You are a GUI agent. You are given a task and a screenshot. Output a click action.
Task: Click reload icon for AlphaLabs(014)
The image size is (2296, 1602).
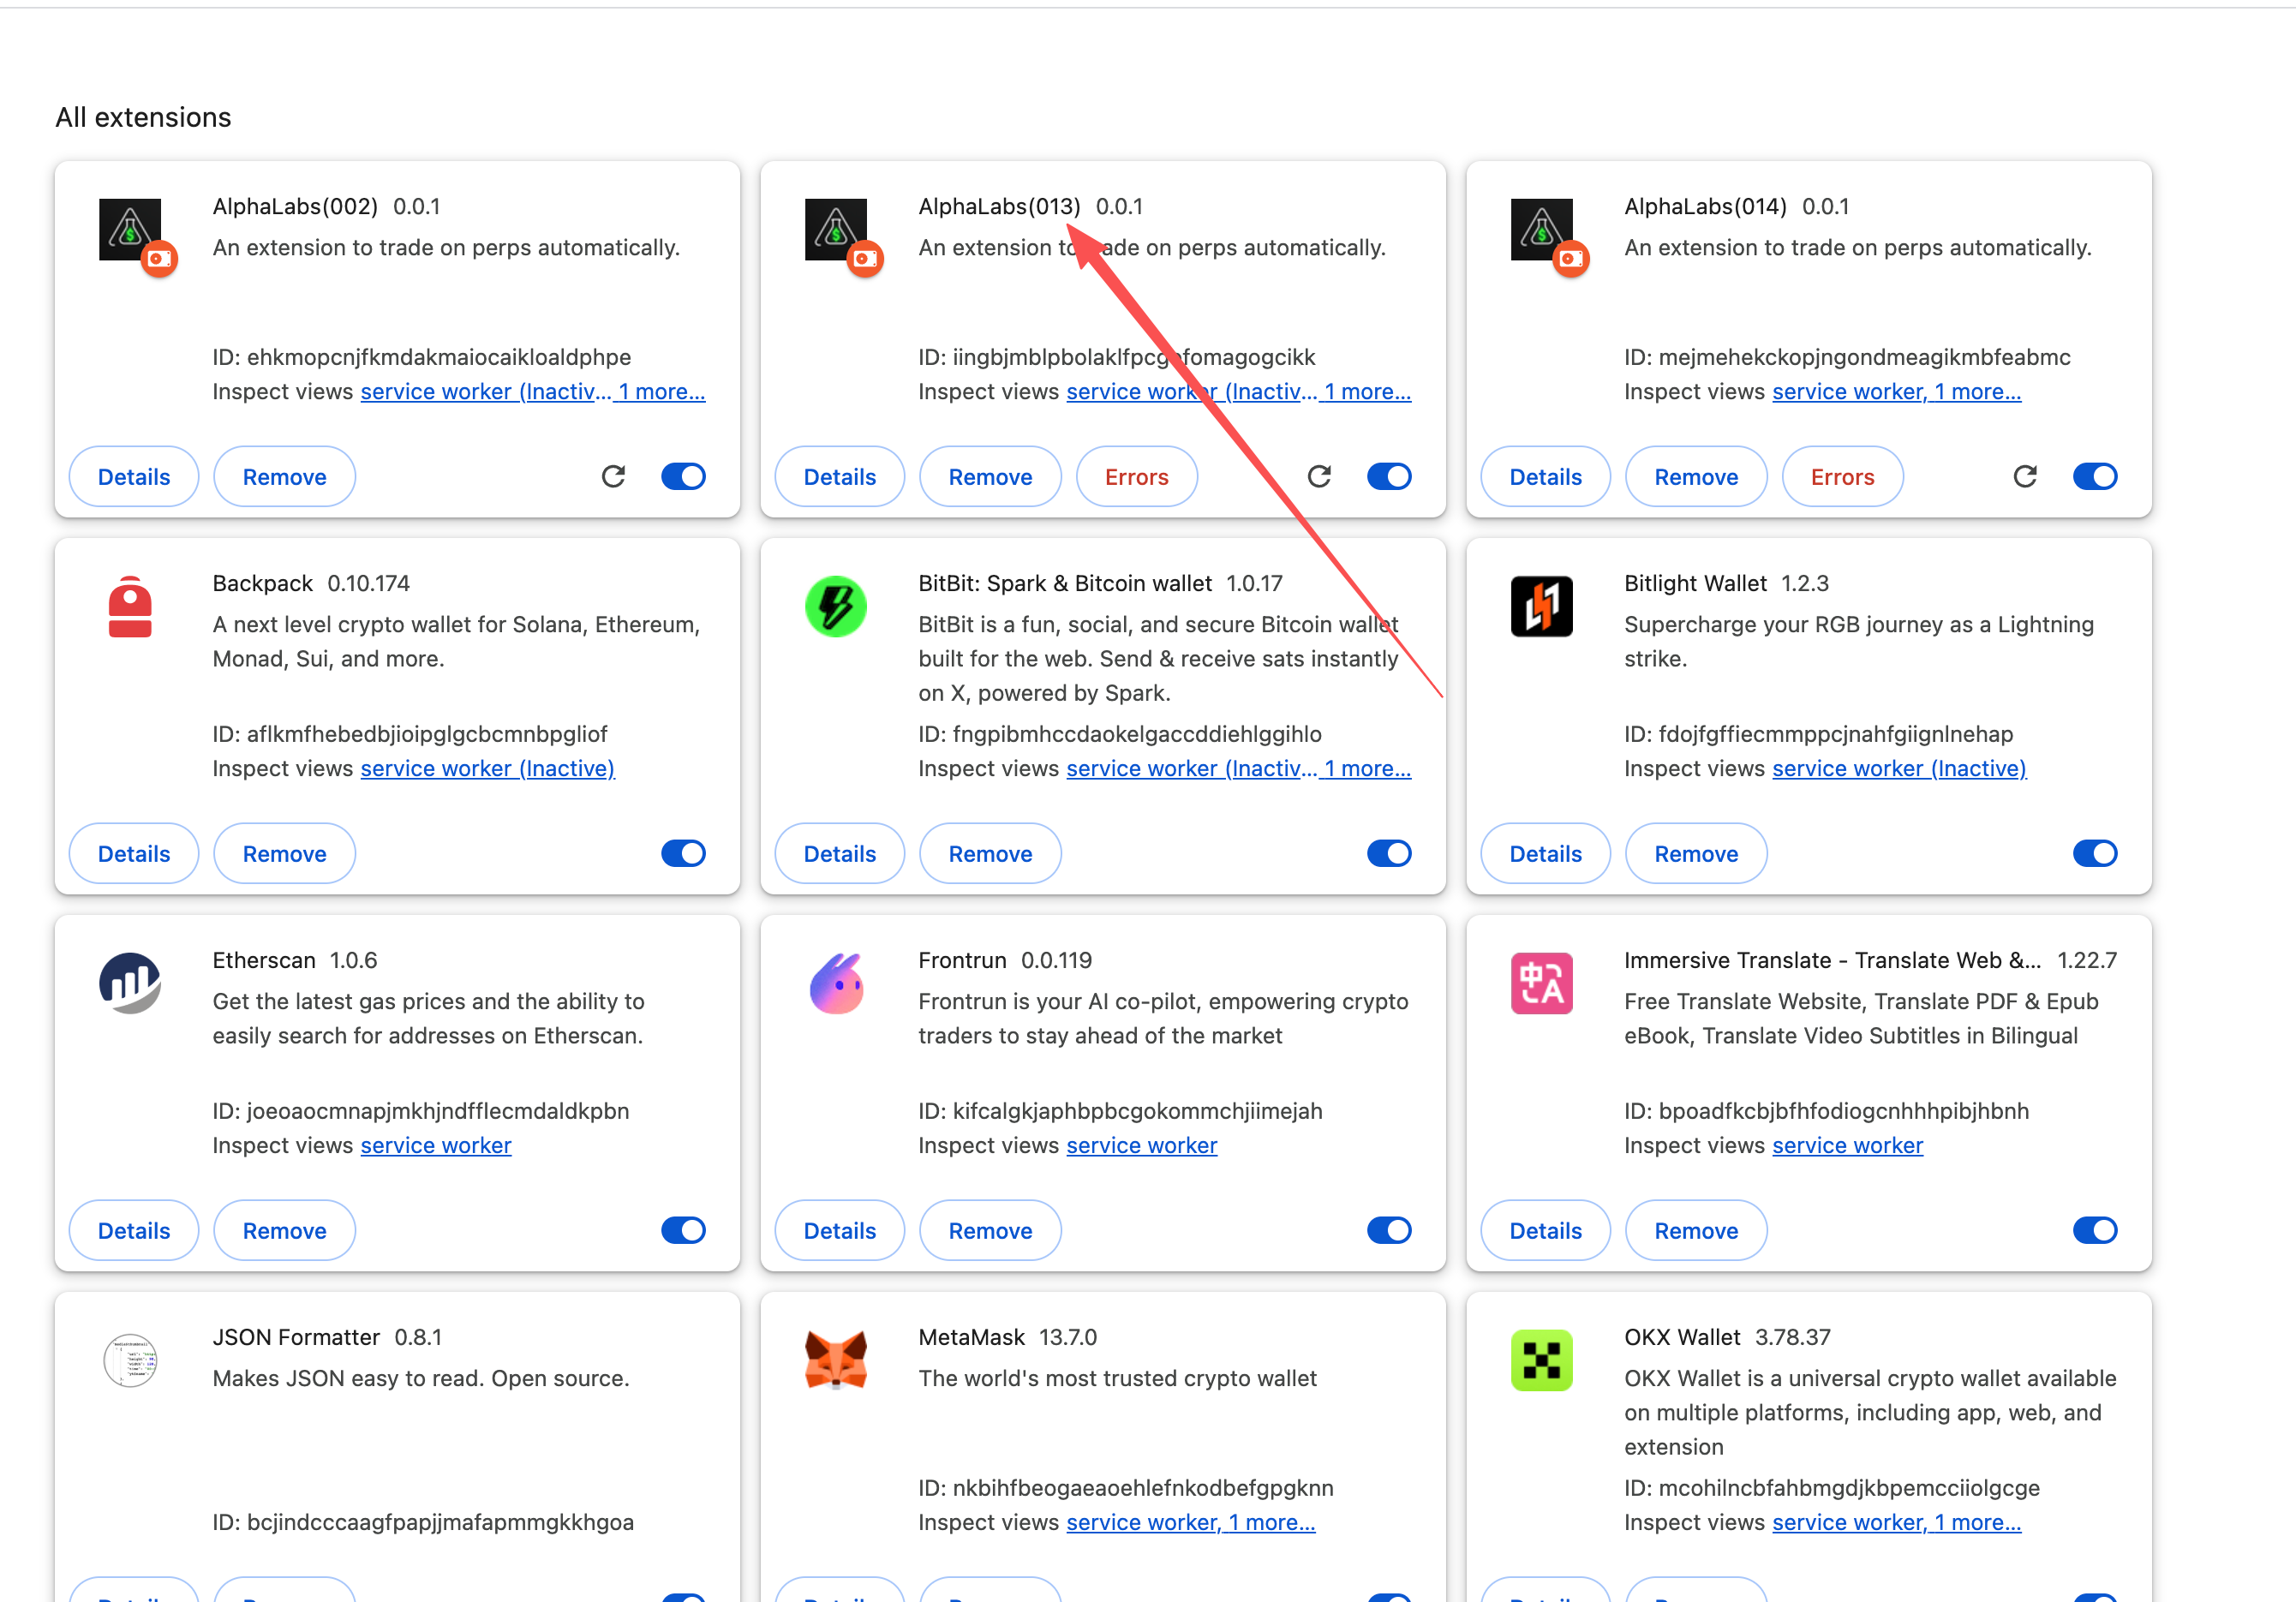2025,476
